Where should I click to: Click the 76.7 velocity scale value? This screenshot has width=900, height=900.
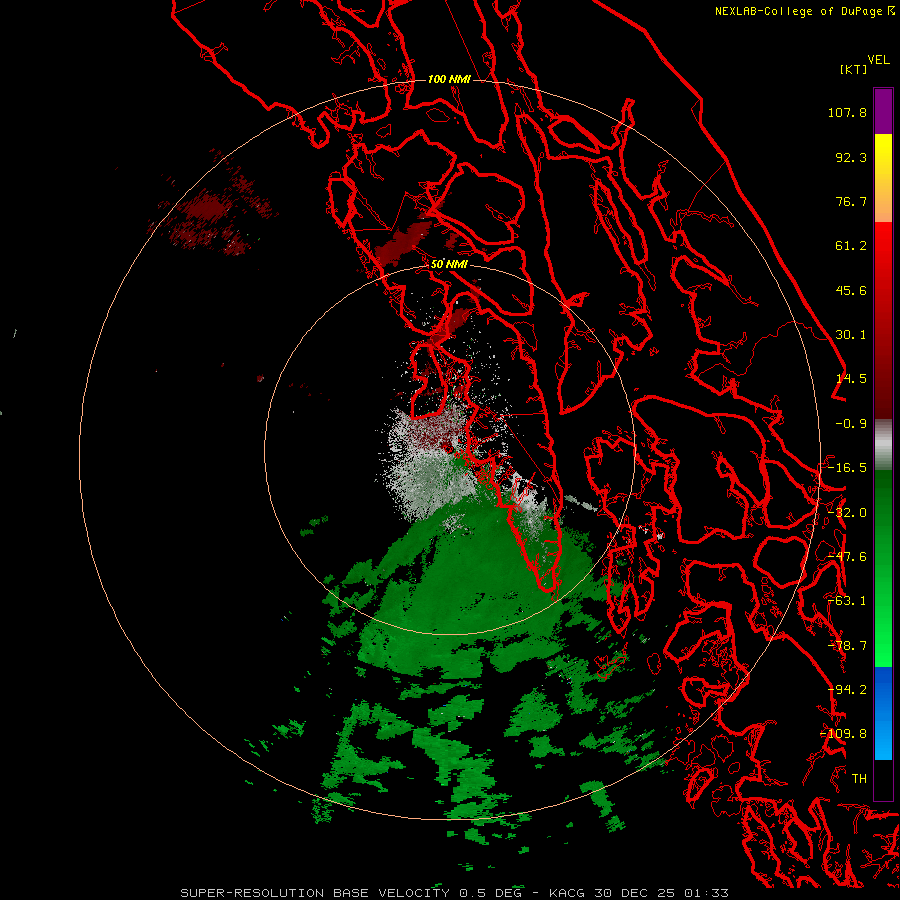pos(851,201)
